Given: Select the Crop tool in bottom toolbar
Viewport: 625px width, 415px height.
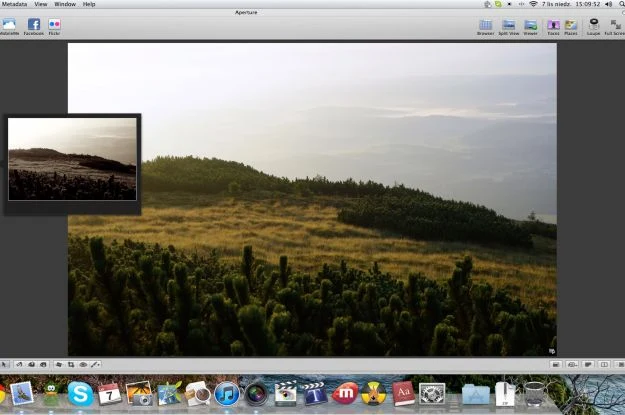Looking at the screenshot, I should (71, 364).
